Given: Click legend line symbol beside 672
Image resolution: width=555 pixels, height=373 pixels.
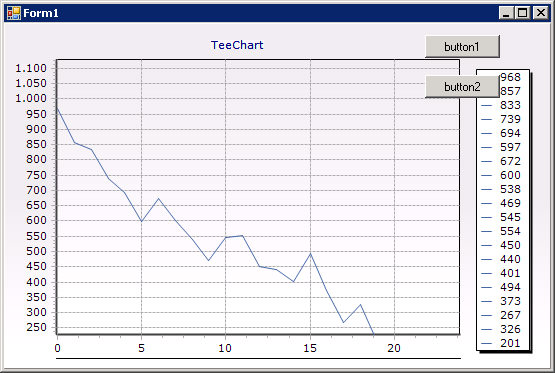Looking at the screenshot, I should pyautogui.click(x=487, y=161).
